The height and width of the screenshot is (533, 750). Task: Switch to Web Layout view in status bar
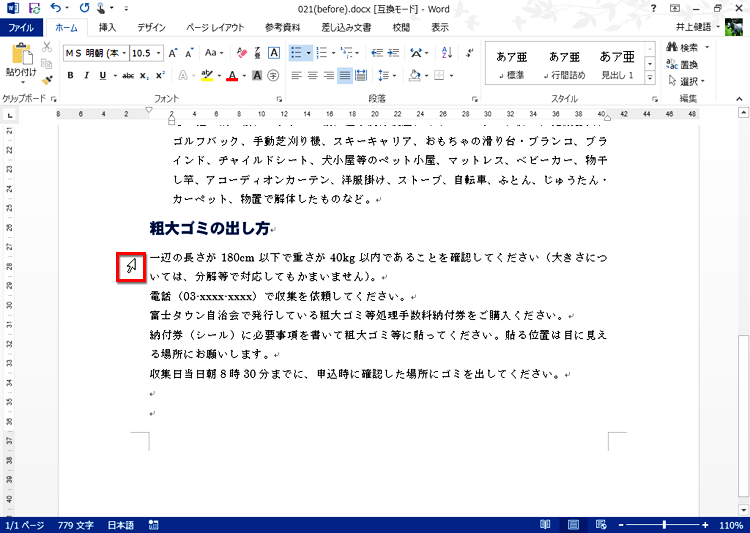[601, 525]
